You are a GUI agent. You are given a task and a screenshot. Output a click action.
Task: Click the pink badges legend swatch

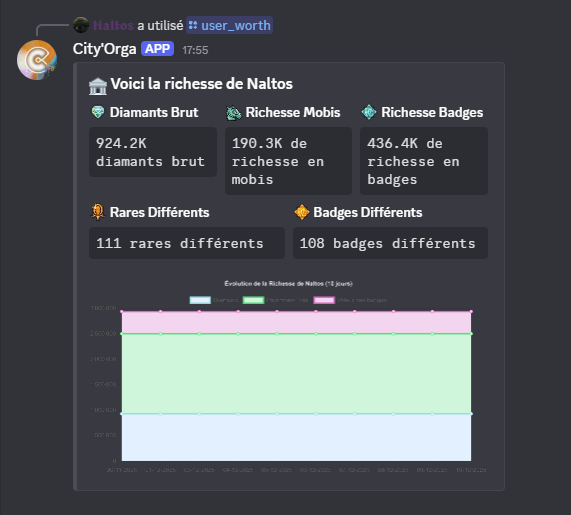(x=324, y=300)
